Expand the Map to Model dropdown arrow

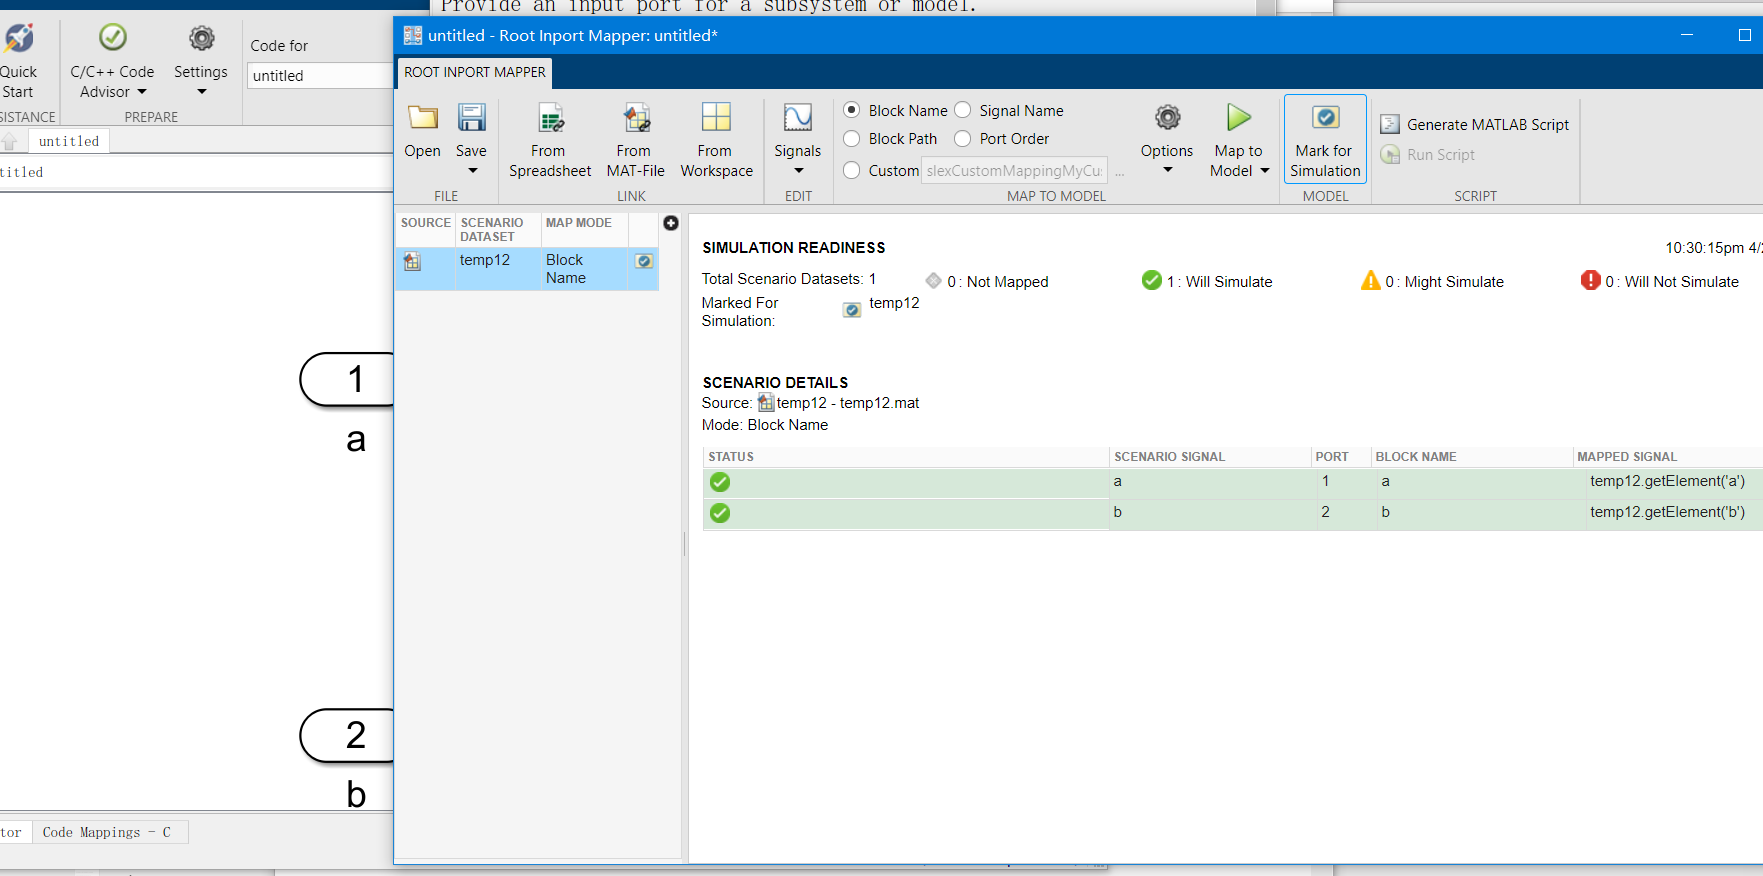(1265, 171)
